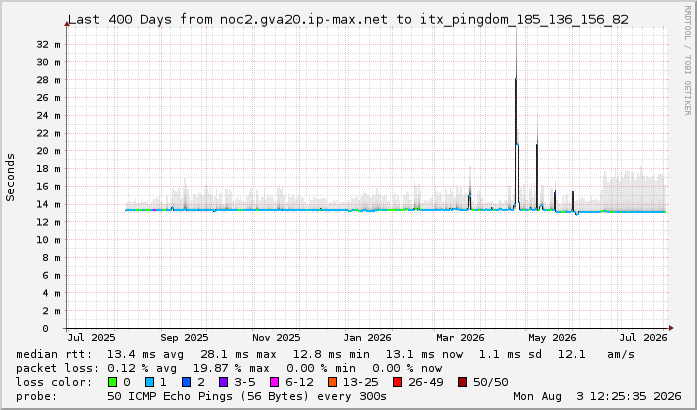697x410 pixels.
Task: Click the 'May 2026' x-axis label
Action: point(552,338)
